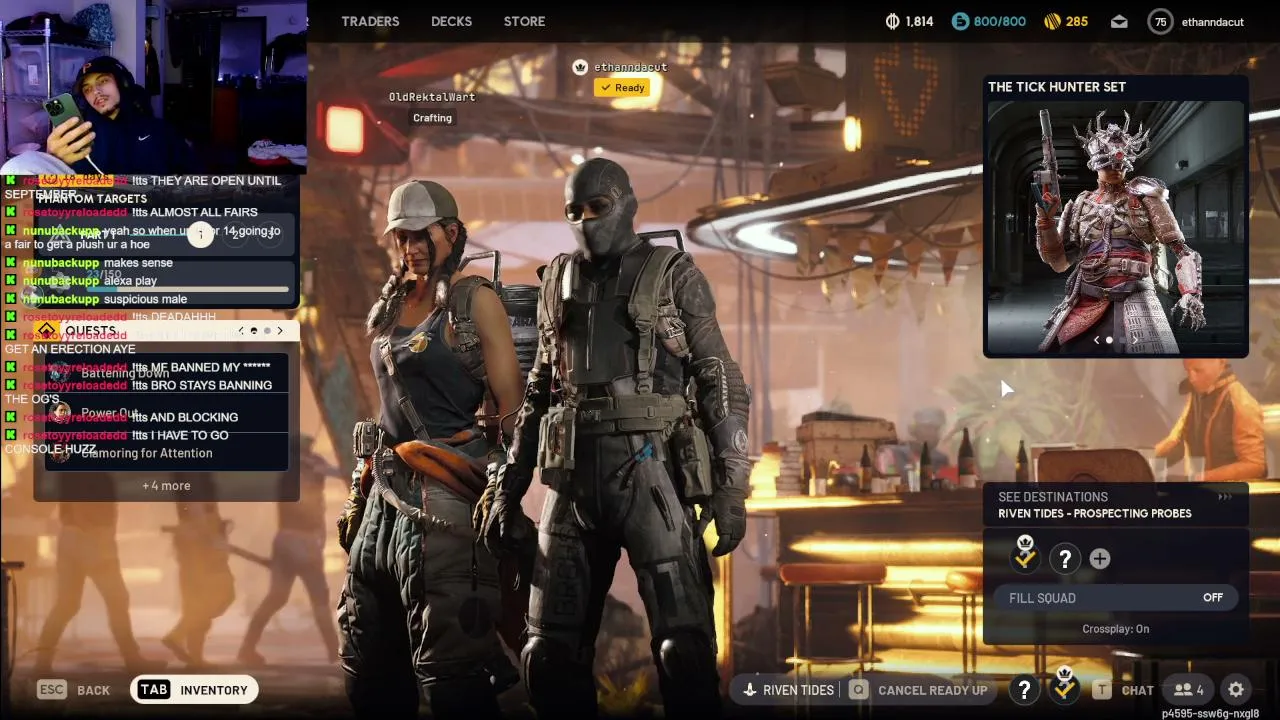1280x720 pixels.
Task: Click the RIVEN TIDES label in bottom bar
Action: point(798,690)
